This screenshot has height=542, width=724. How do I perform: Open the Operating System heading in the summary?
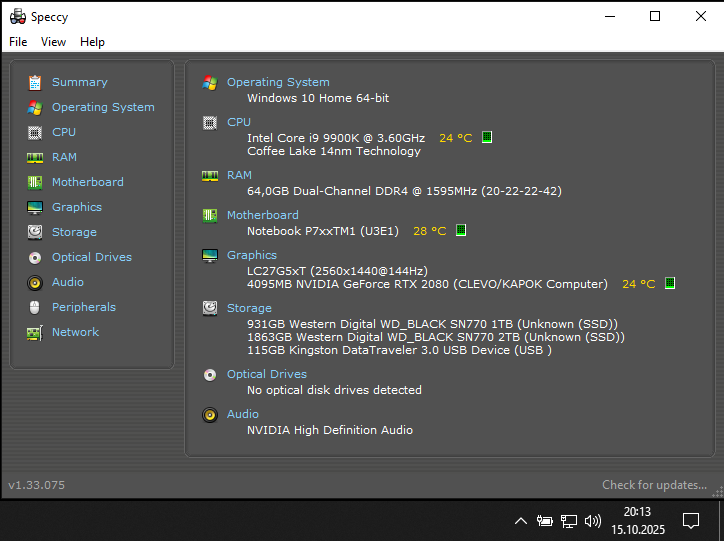click(278, 82)
